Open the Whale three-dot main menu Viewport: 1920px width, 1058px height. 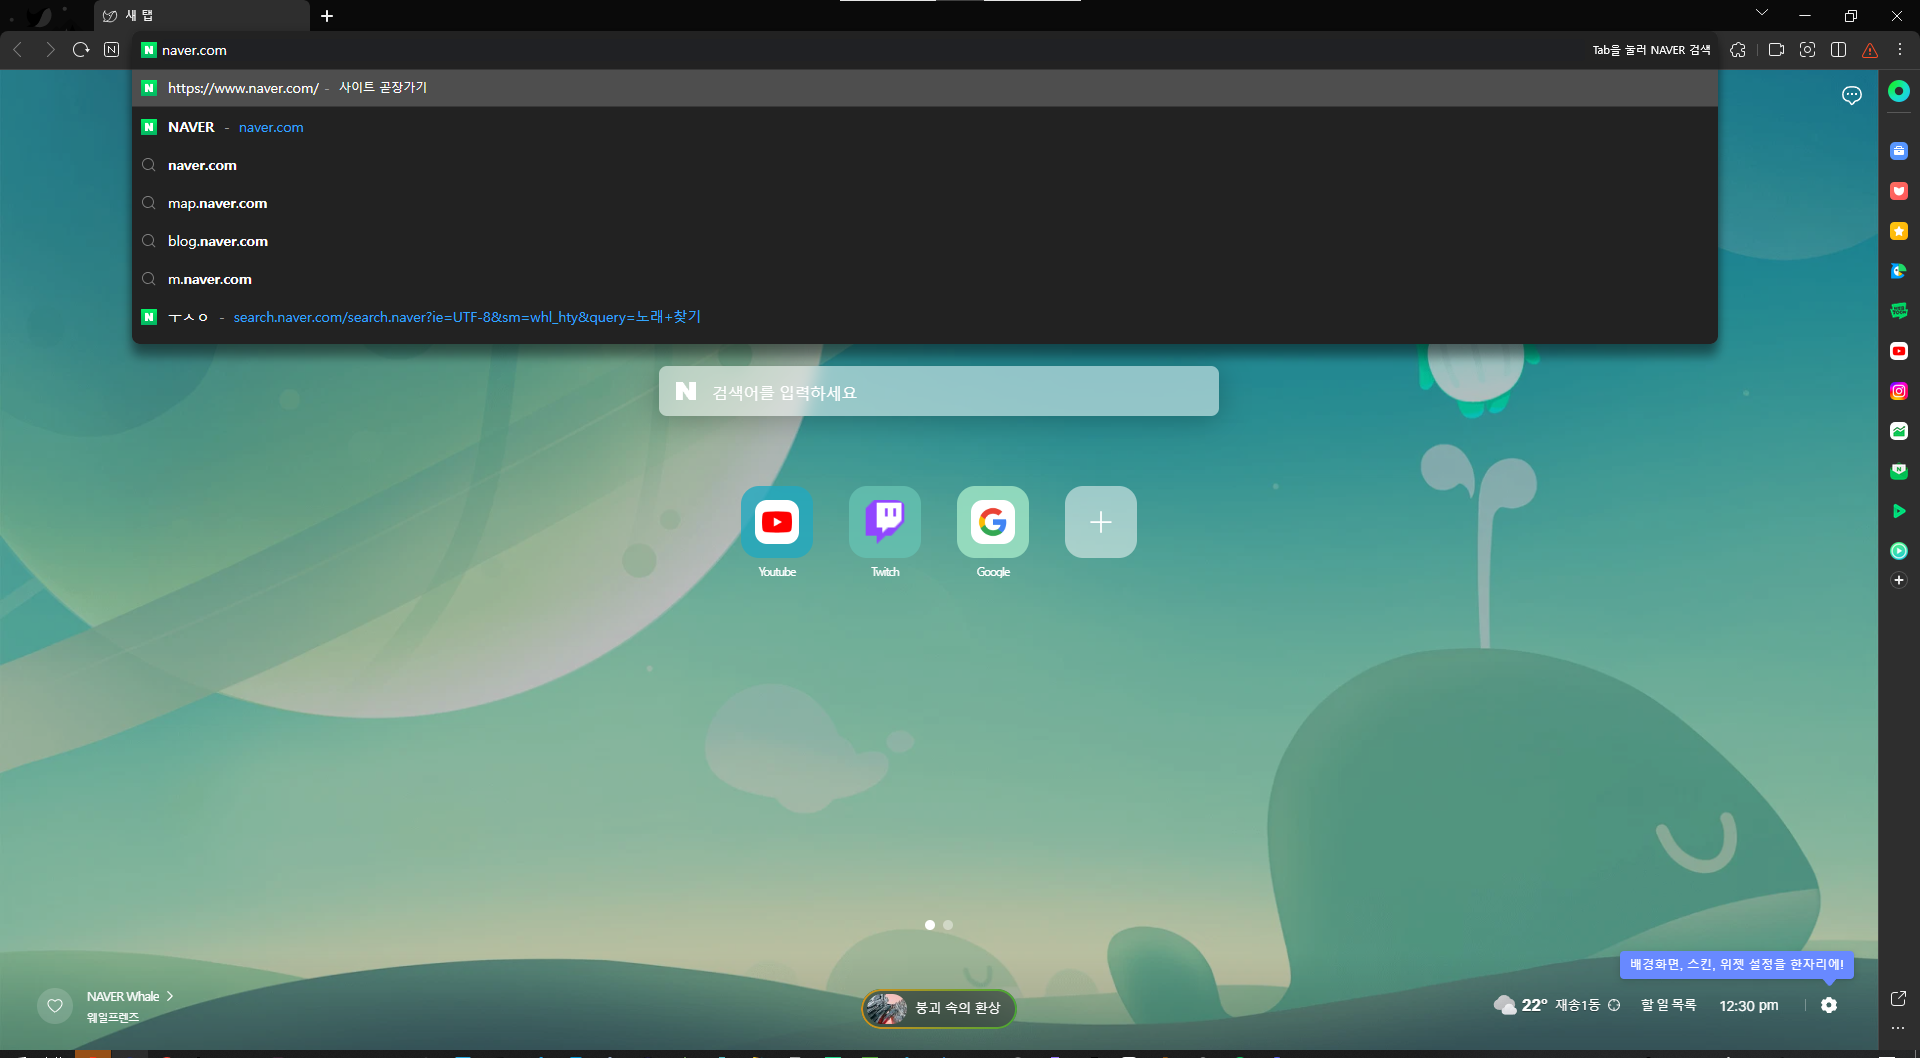(1900, 50)
